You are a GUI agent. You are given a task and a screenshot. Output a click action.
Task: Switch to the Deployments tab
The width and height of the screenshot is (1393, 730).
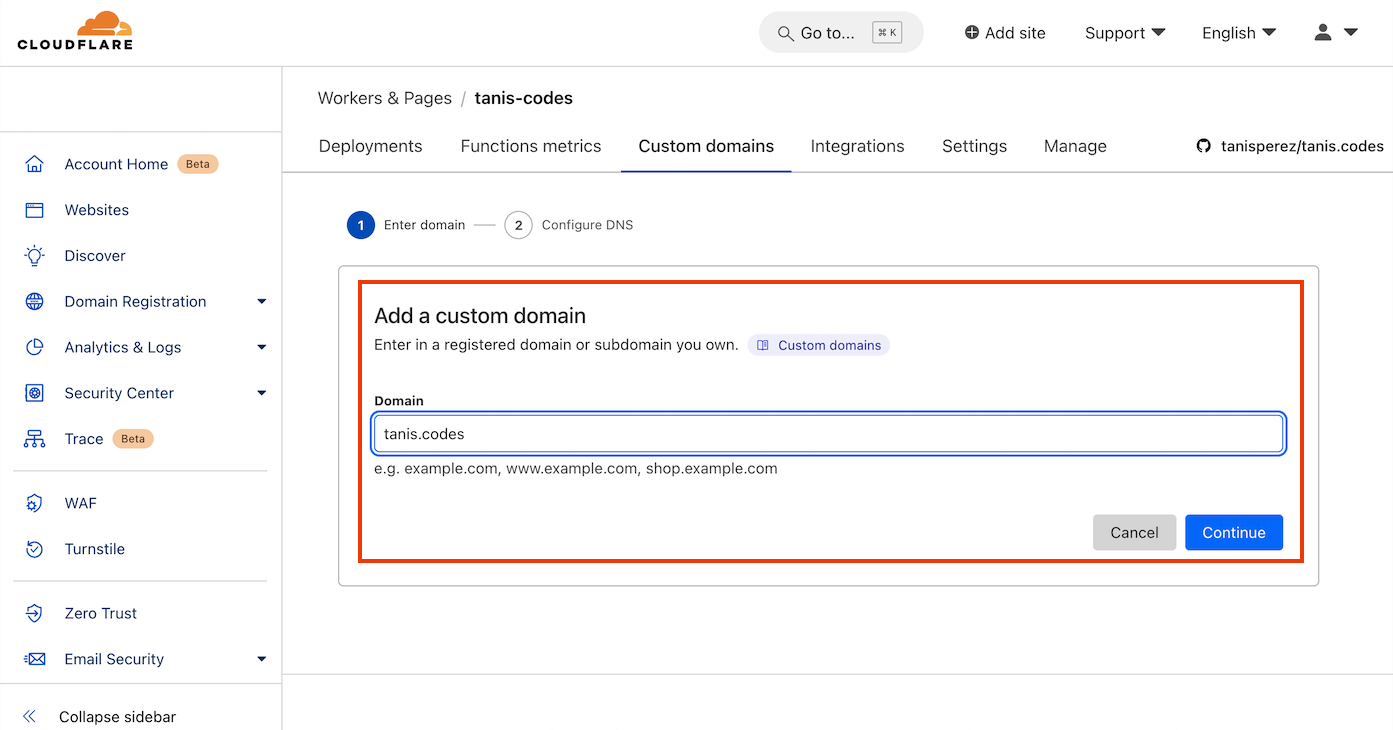pyautogui.click(x=370, y=145)
